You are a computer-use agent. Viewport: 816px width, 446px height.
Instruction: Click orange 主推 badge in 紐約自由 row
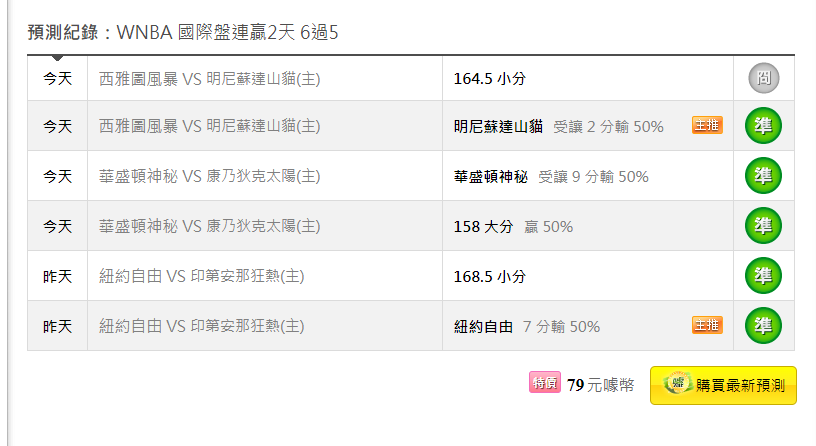[707, 325]
